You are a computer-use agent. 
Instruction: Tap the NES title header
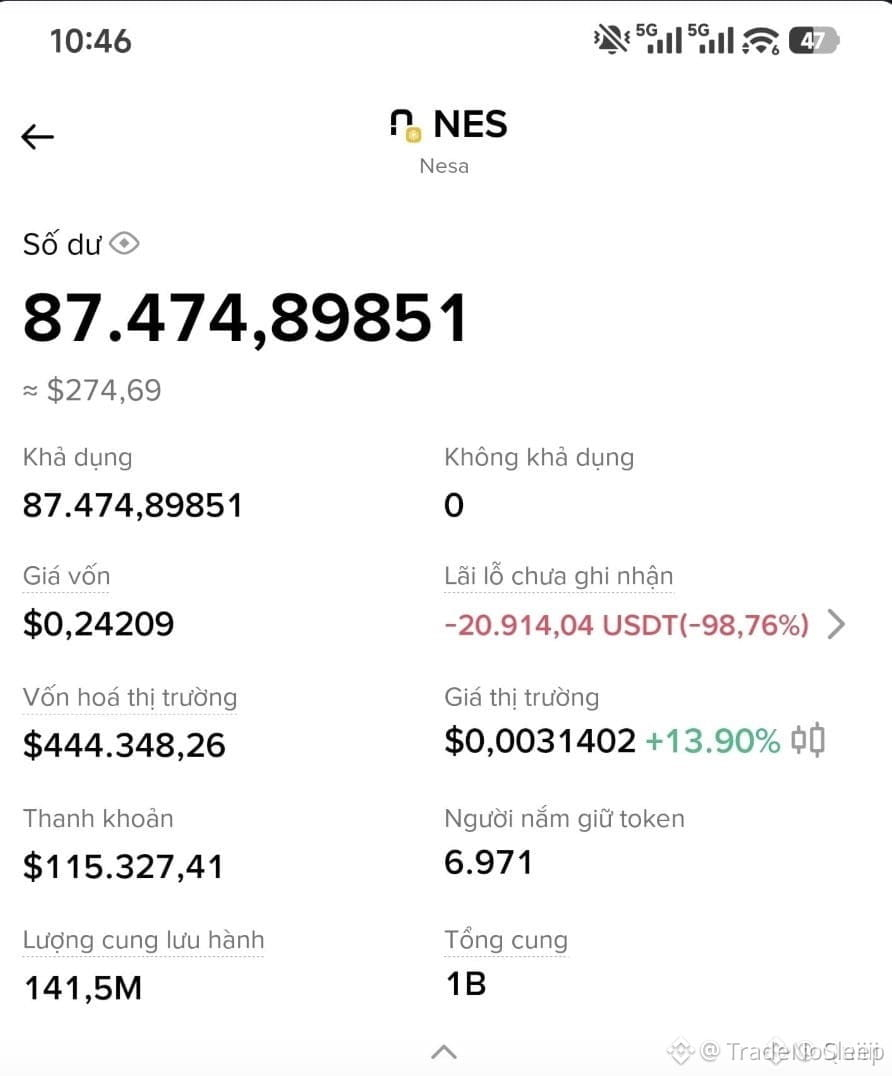[x=470, y=124]
